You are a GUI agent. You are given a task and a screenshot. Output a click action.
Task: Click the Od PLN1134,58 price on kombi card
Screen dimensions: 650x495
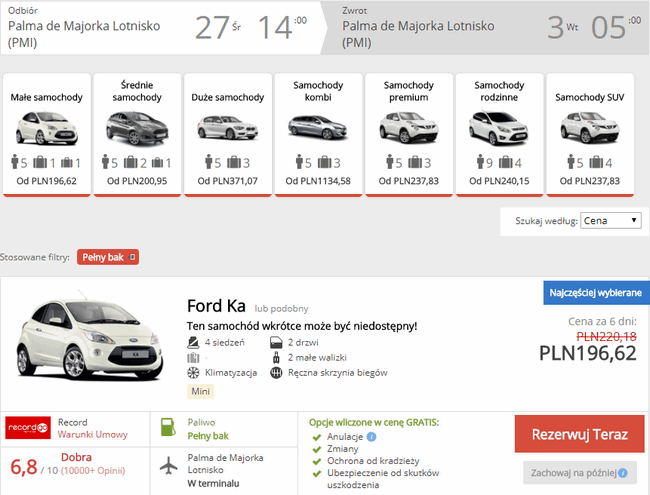[x=318, y=181]
